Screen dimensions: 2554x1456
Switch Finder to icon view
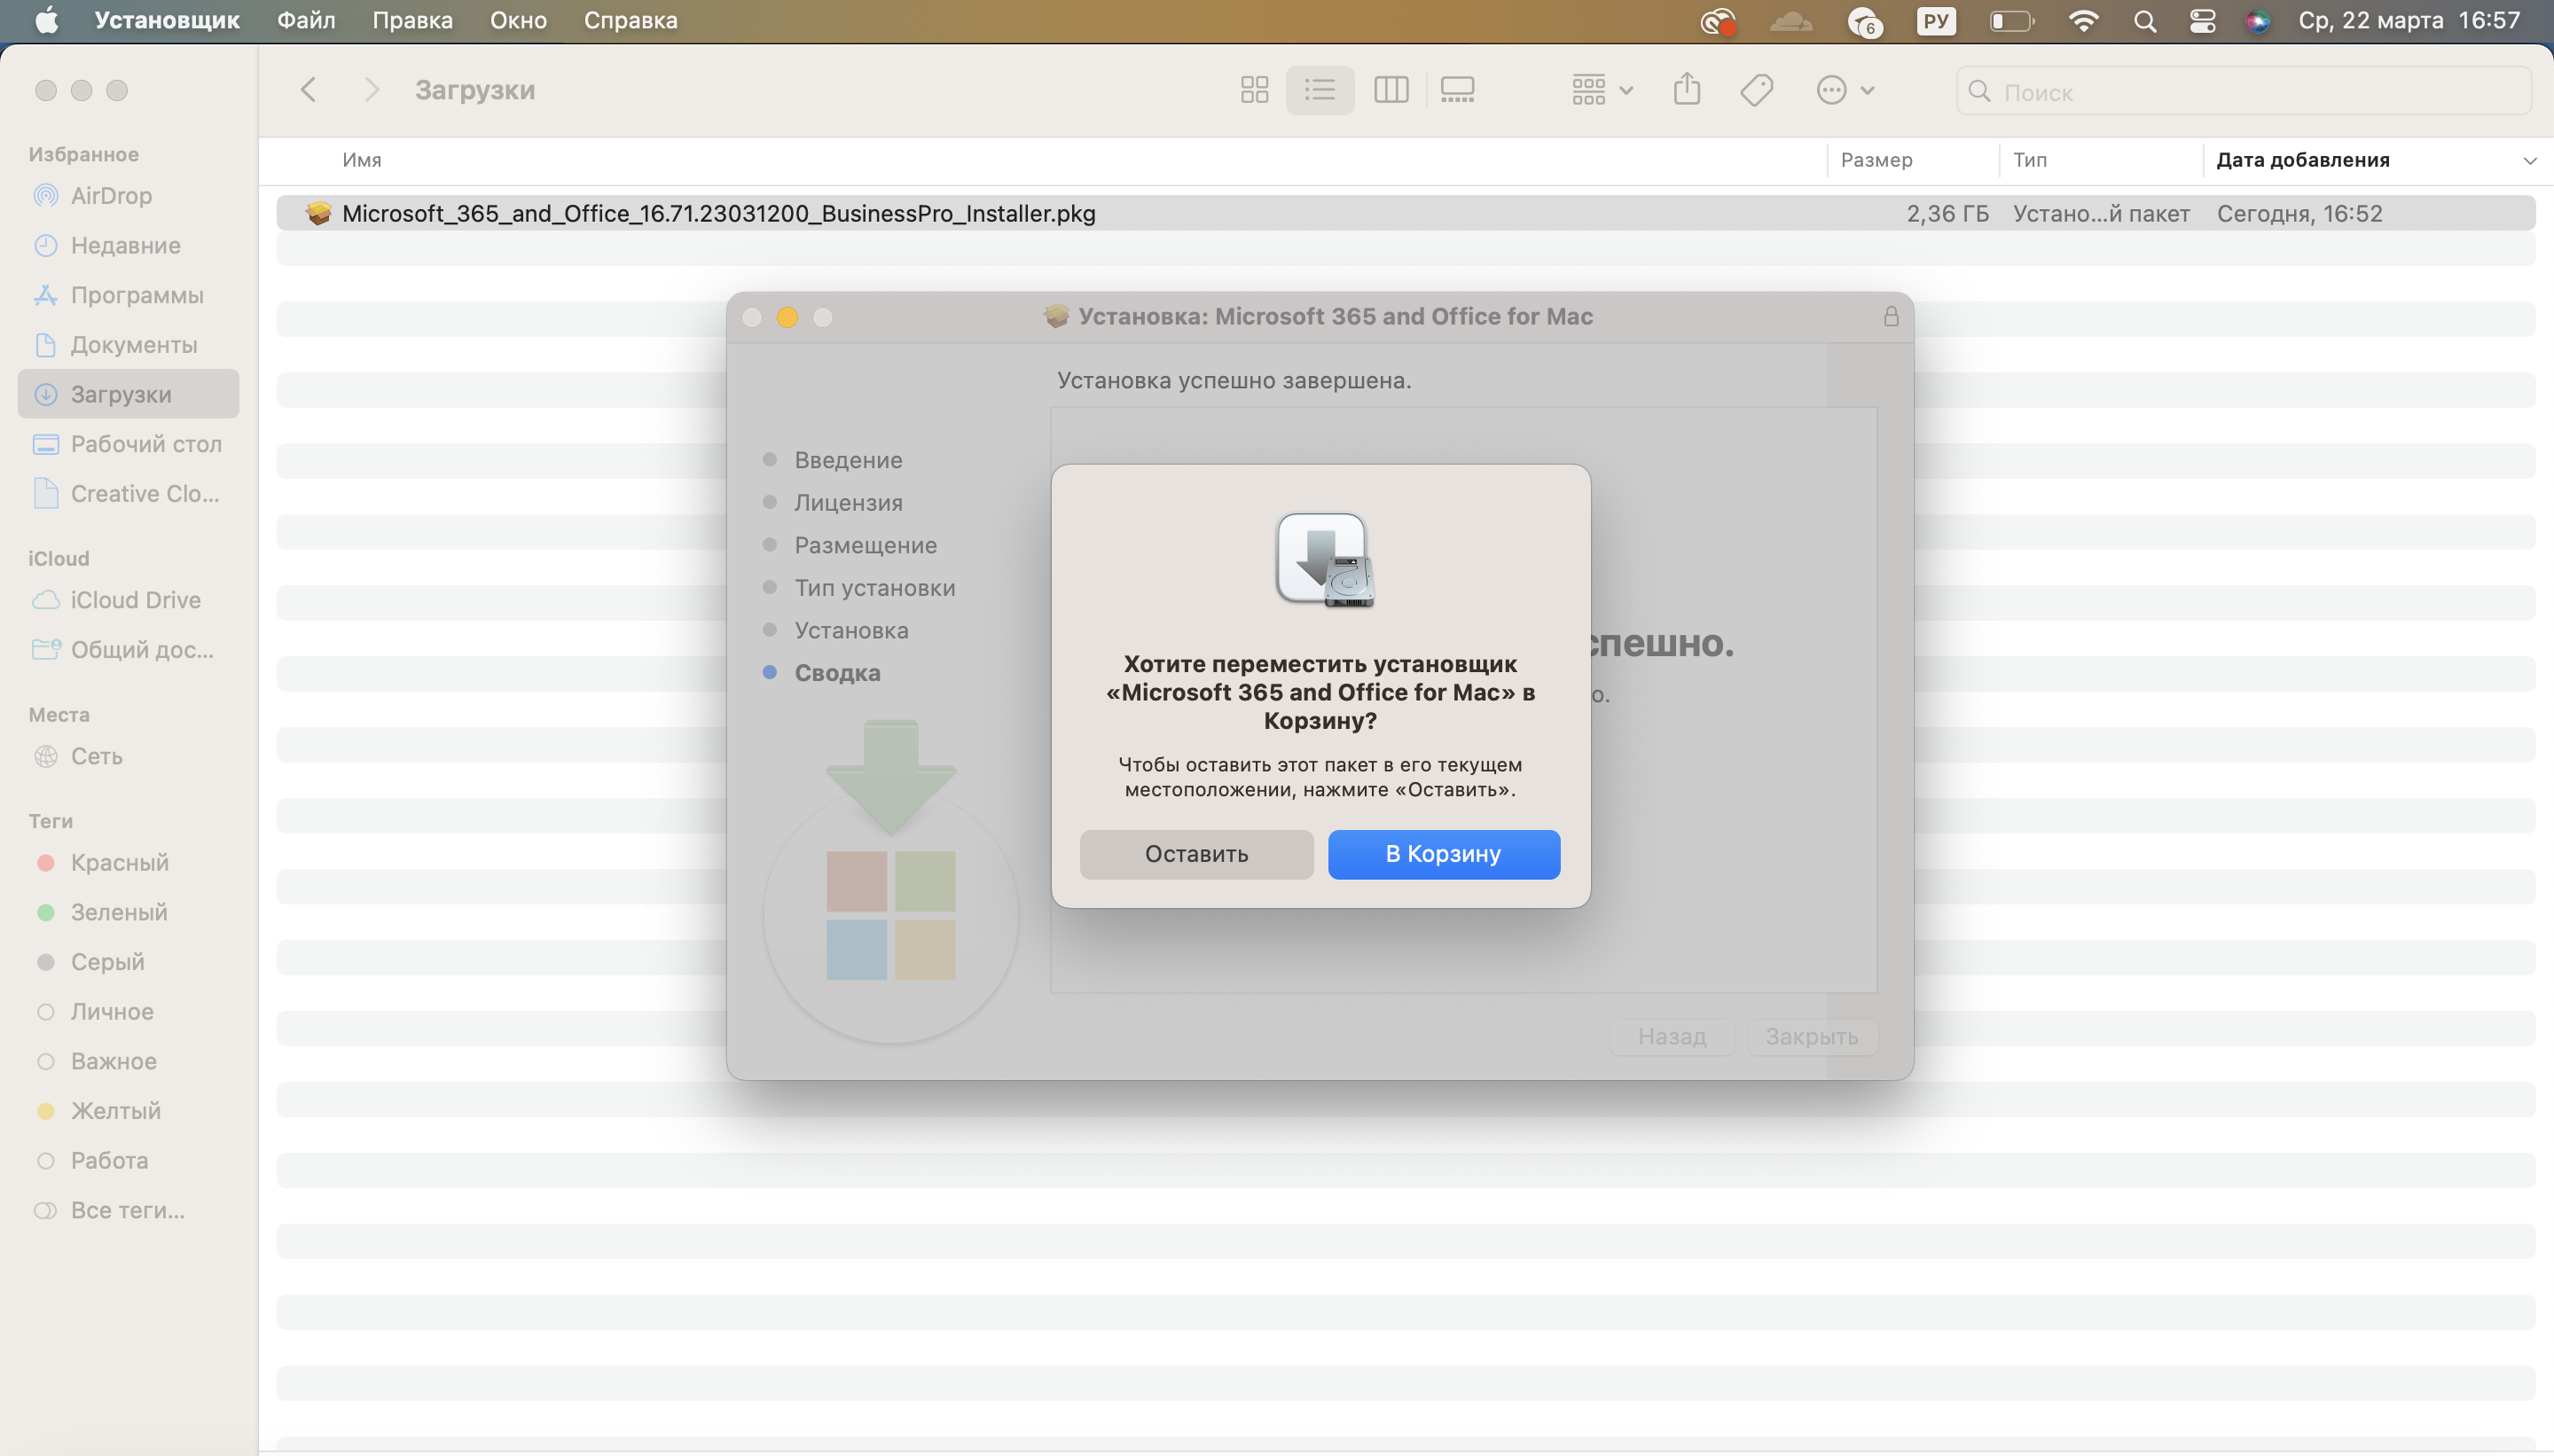coord(1254,90)
